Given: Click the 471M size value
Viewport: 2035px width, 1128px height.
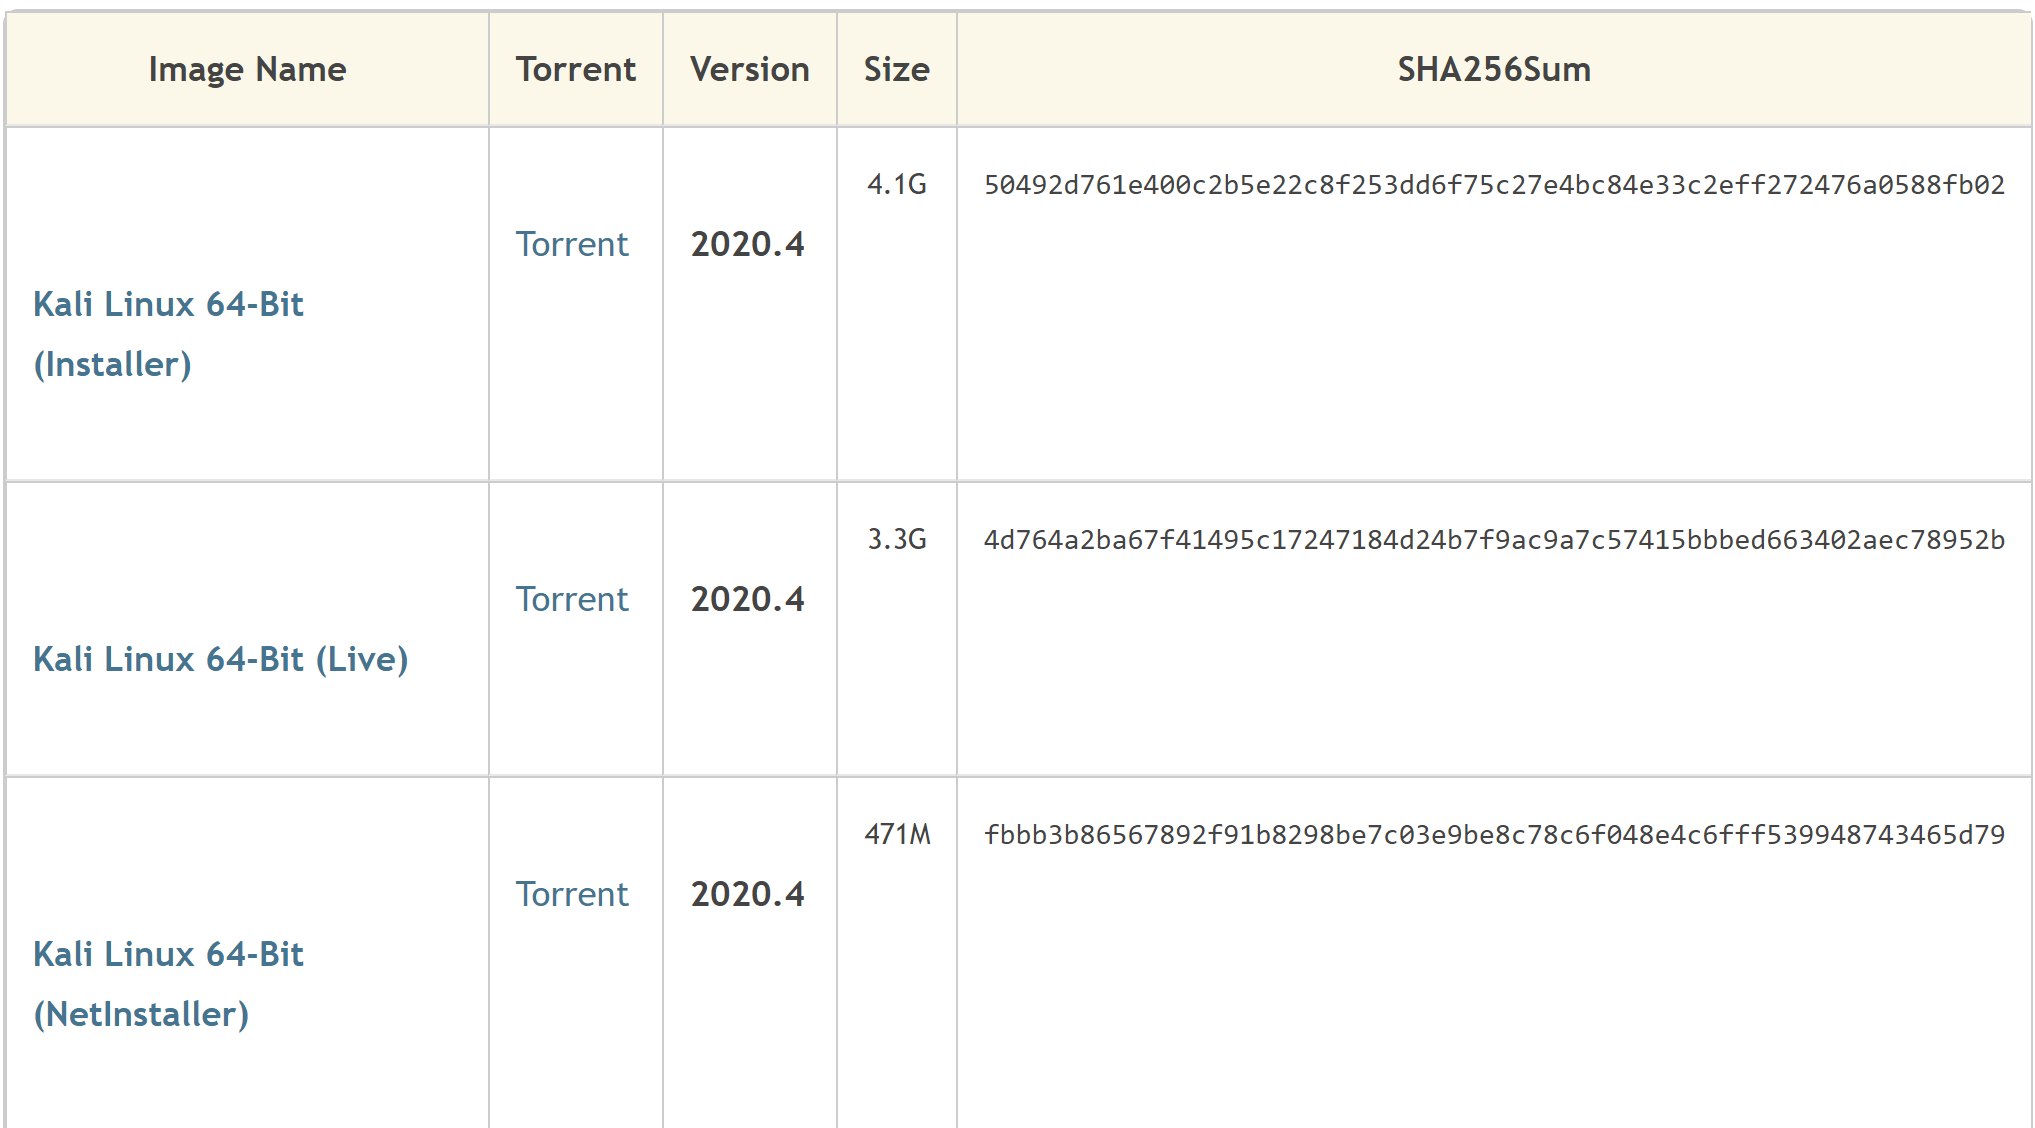Looking at the screenshot, I should pos(897,835).
